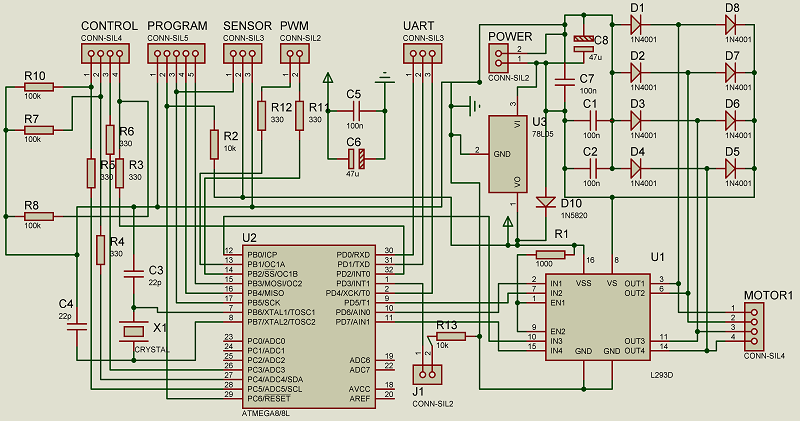This screenshot has width=800, height=421.
Task: Select the R12 330 resistor symbol
Action: coord(262,115)
